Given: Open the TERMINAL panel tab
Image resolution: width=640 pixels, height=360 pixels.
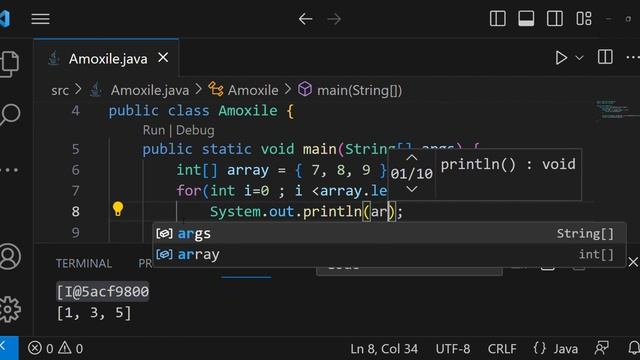Looking at the screenshot, I should coord(84,264).
